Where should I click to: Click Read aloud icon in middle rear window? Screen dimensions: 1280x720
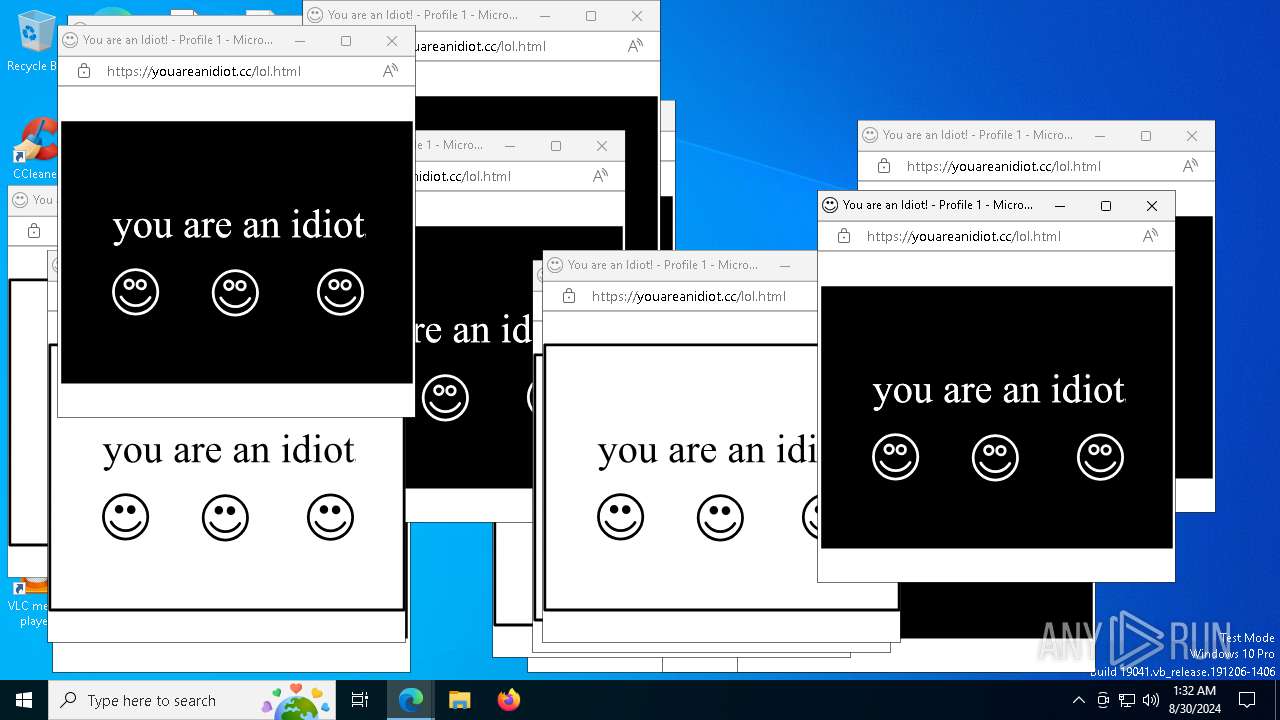(600, 176)
